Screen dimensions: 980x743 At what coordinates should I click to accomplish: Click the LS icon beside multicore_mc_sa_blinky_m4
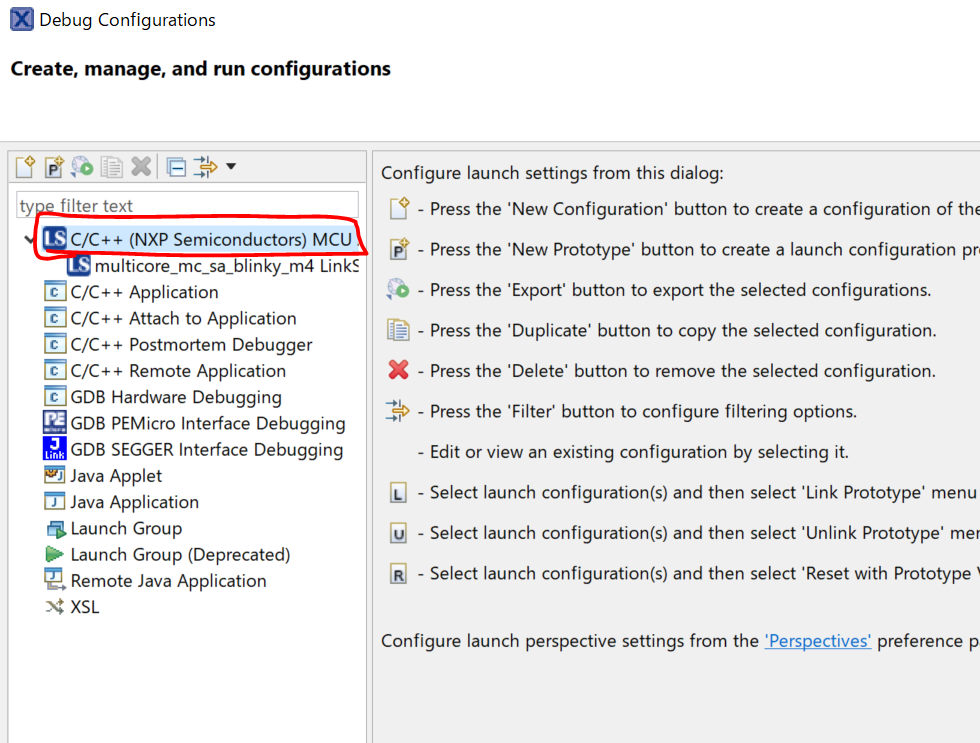click(x=79, y=265)
